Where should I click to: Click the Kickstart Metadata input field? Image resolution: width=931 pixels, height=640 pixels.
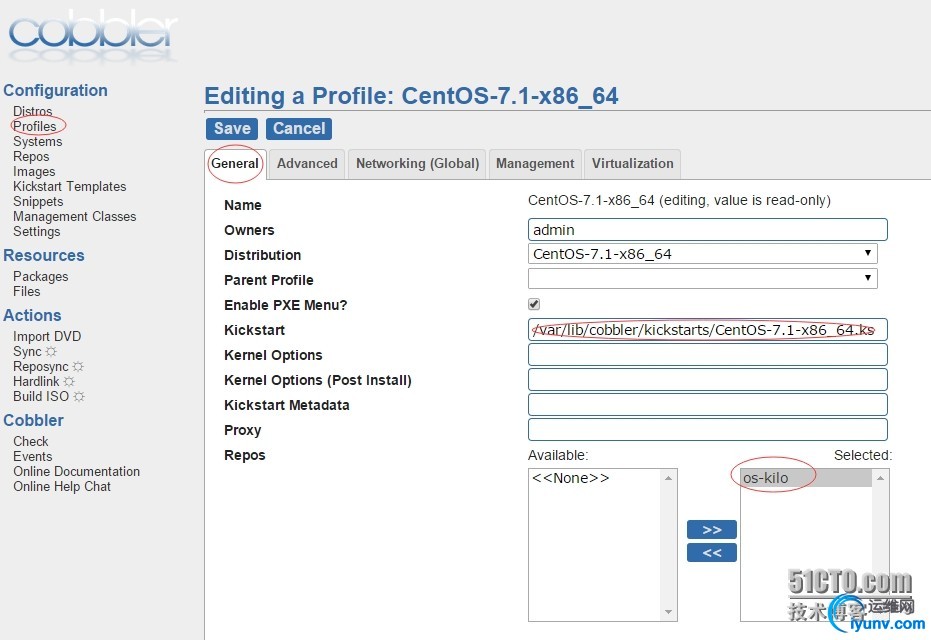(x=708, y=404)
